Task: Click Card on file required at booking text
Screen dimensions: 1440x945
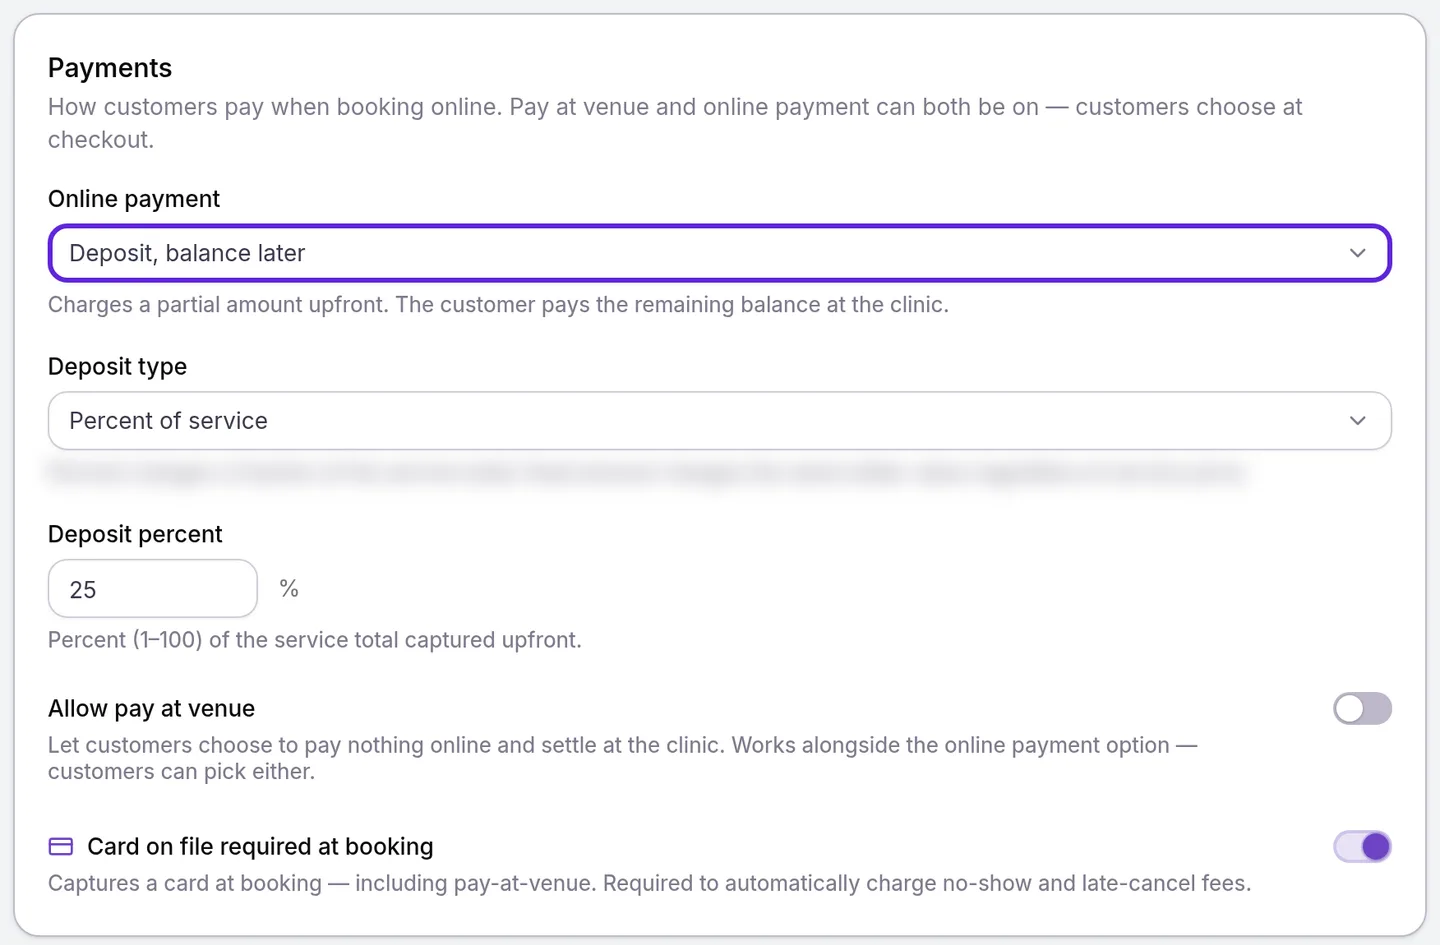Action: pos(260,847)
